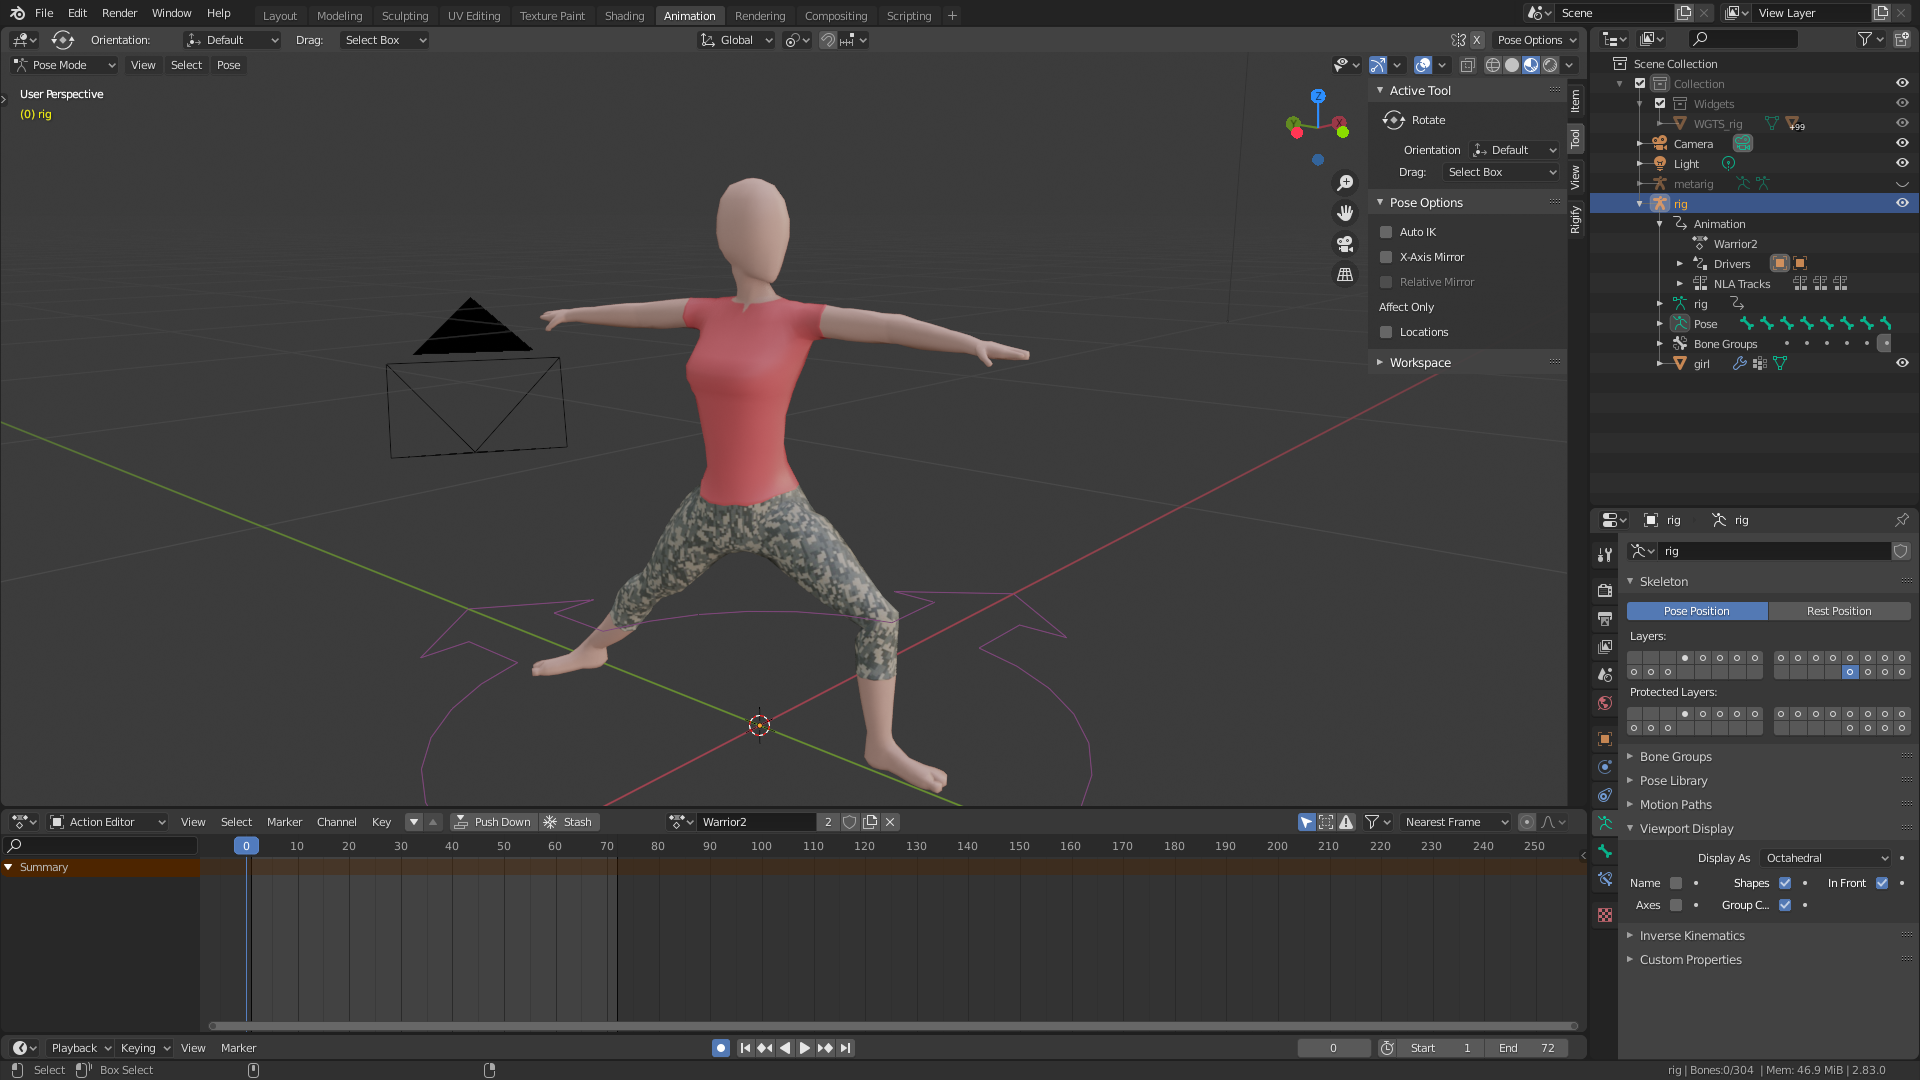Screen dimensions: 1920x1080
Task: Click the zoom view magnifier icon
Action: [x=1345, y=183]
